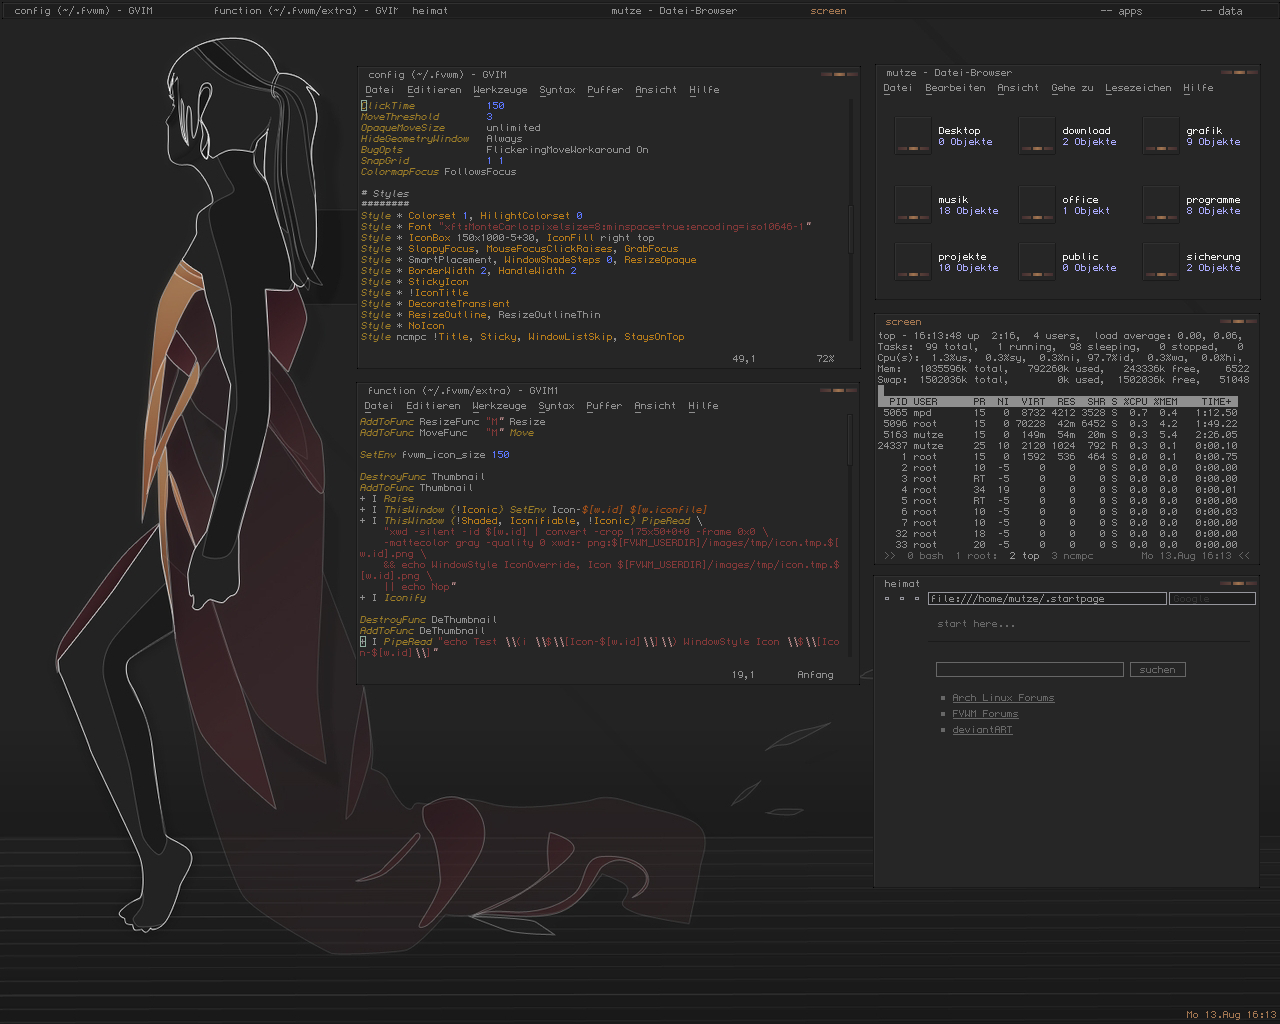Follow the FVWM Forums link
The image size is (1280, 1024).
985,714
